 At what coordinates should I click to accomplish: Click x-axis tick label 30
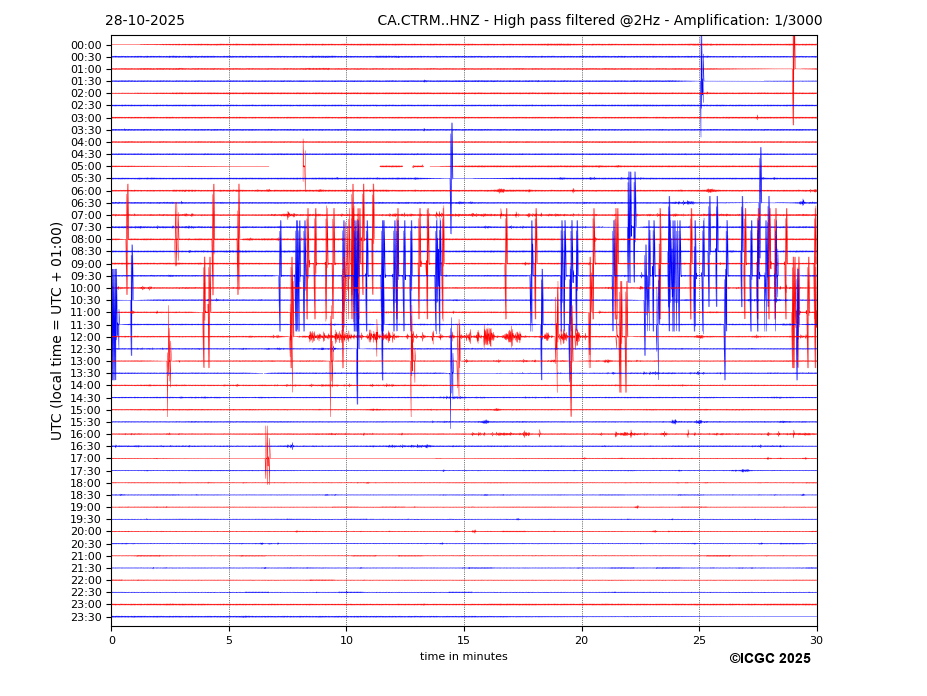[x=817, y=640]
